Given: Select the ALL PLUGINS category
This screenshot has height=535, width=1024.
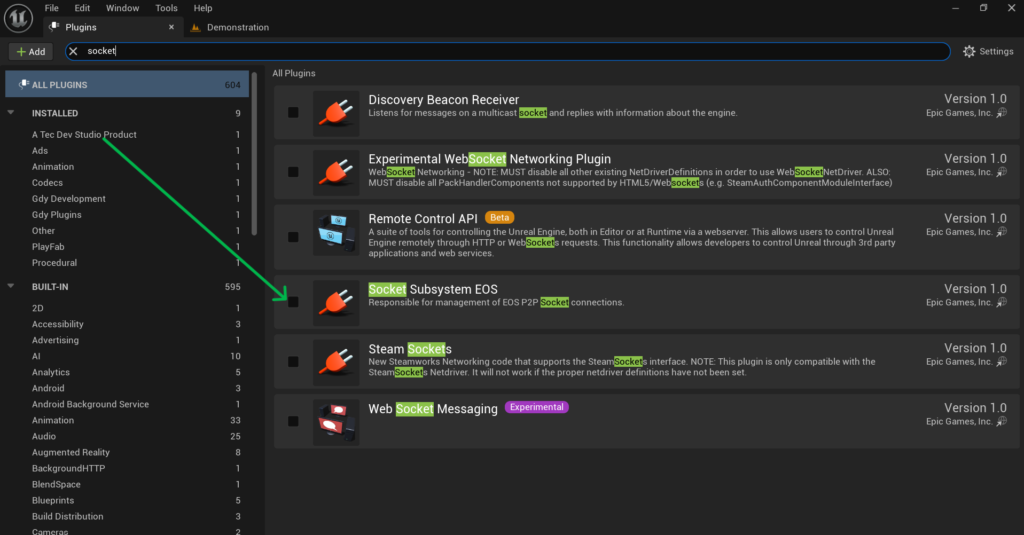Looking at the screenshot, I should coord(127,84).
